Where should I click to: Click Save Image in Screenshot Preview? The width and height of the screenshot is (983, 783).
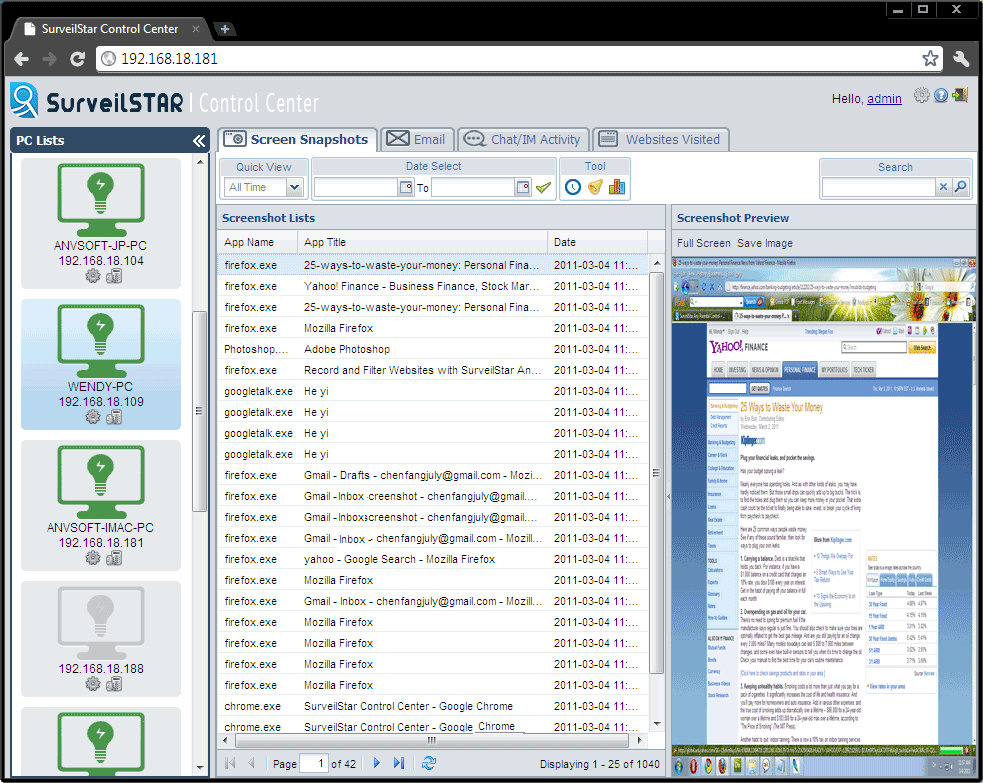point(765,243)
